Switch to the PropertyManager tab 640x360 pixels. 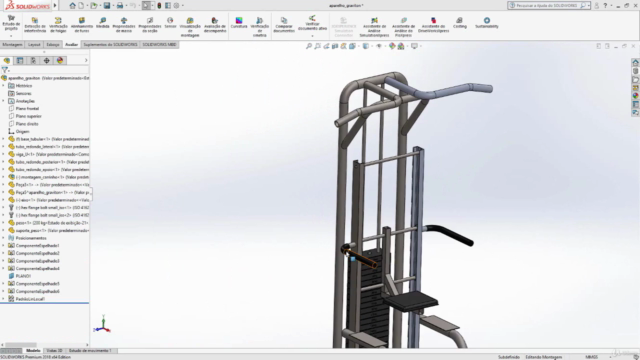[x=20, y=60]
